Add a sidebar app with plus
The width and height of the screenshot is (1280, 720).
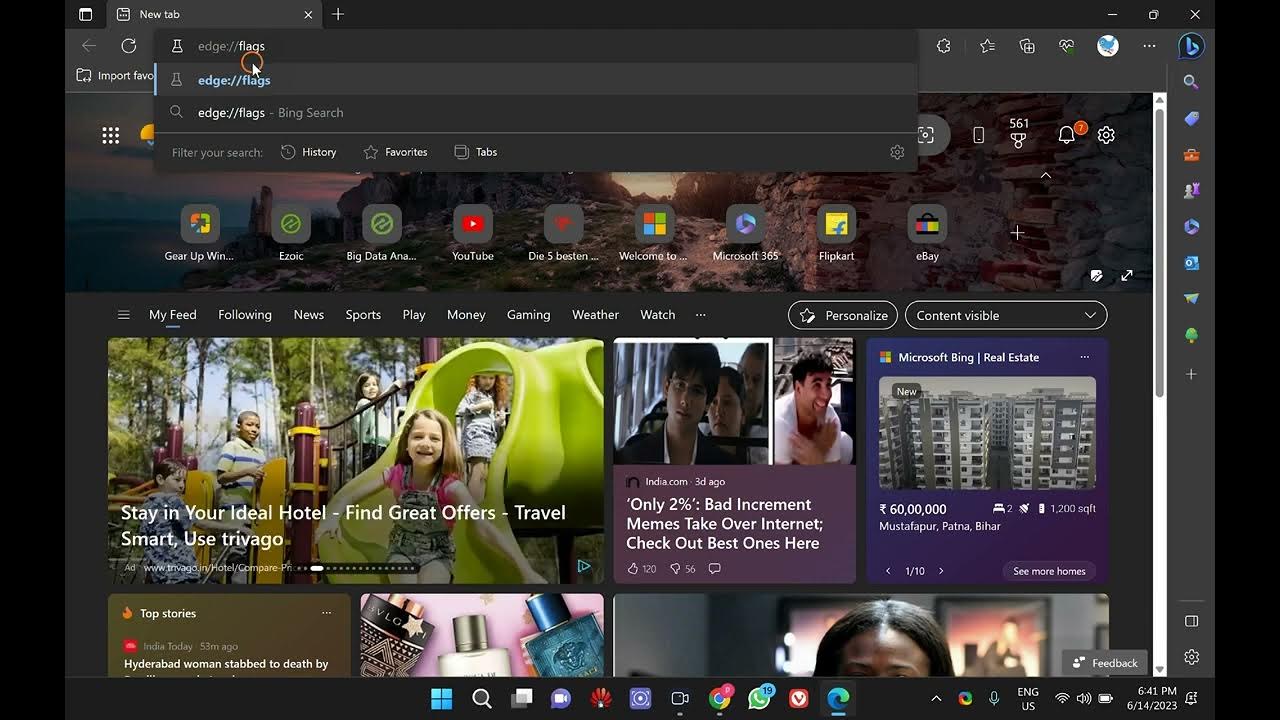coord(1191,374)
